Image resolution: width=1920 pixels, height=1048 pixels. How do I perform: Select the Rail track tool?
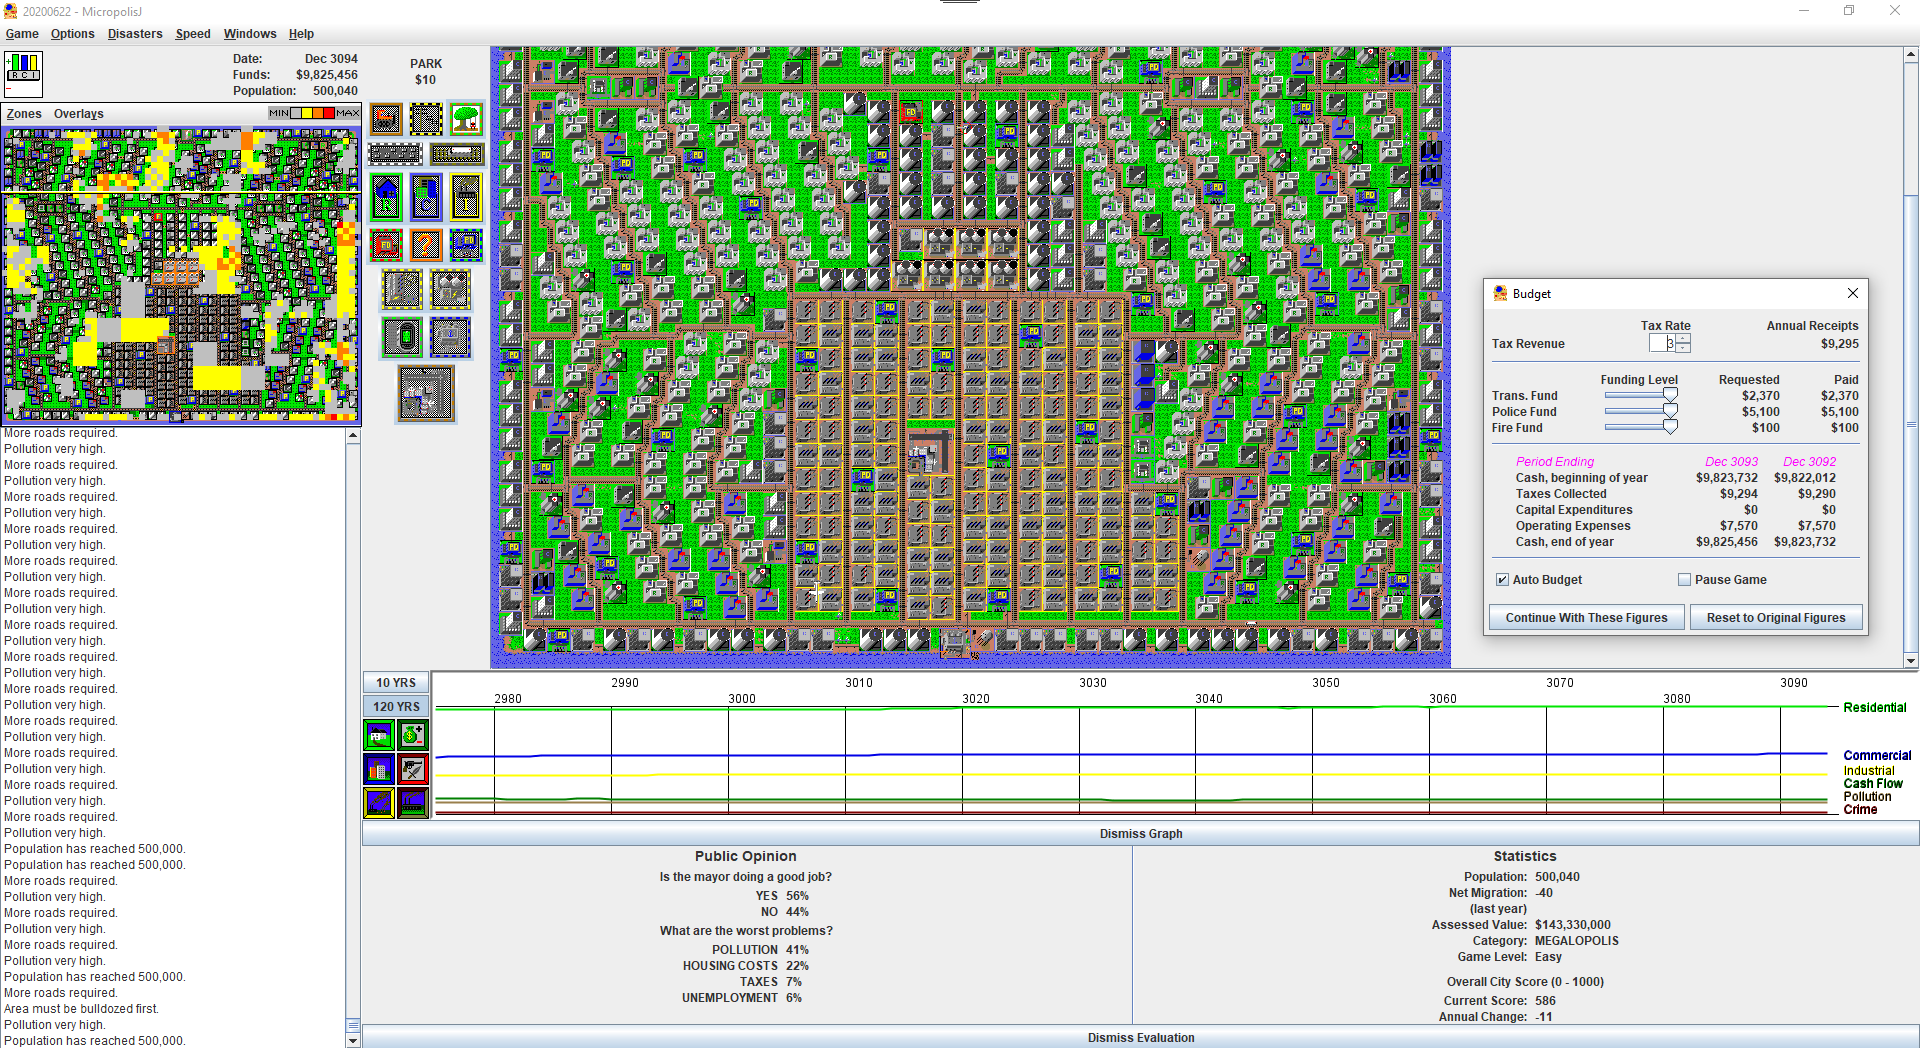point(457,154)
